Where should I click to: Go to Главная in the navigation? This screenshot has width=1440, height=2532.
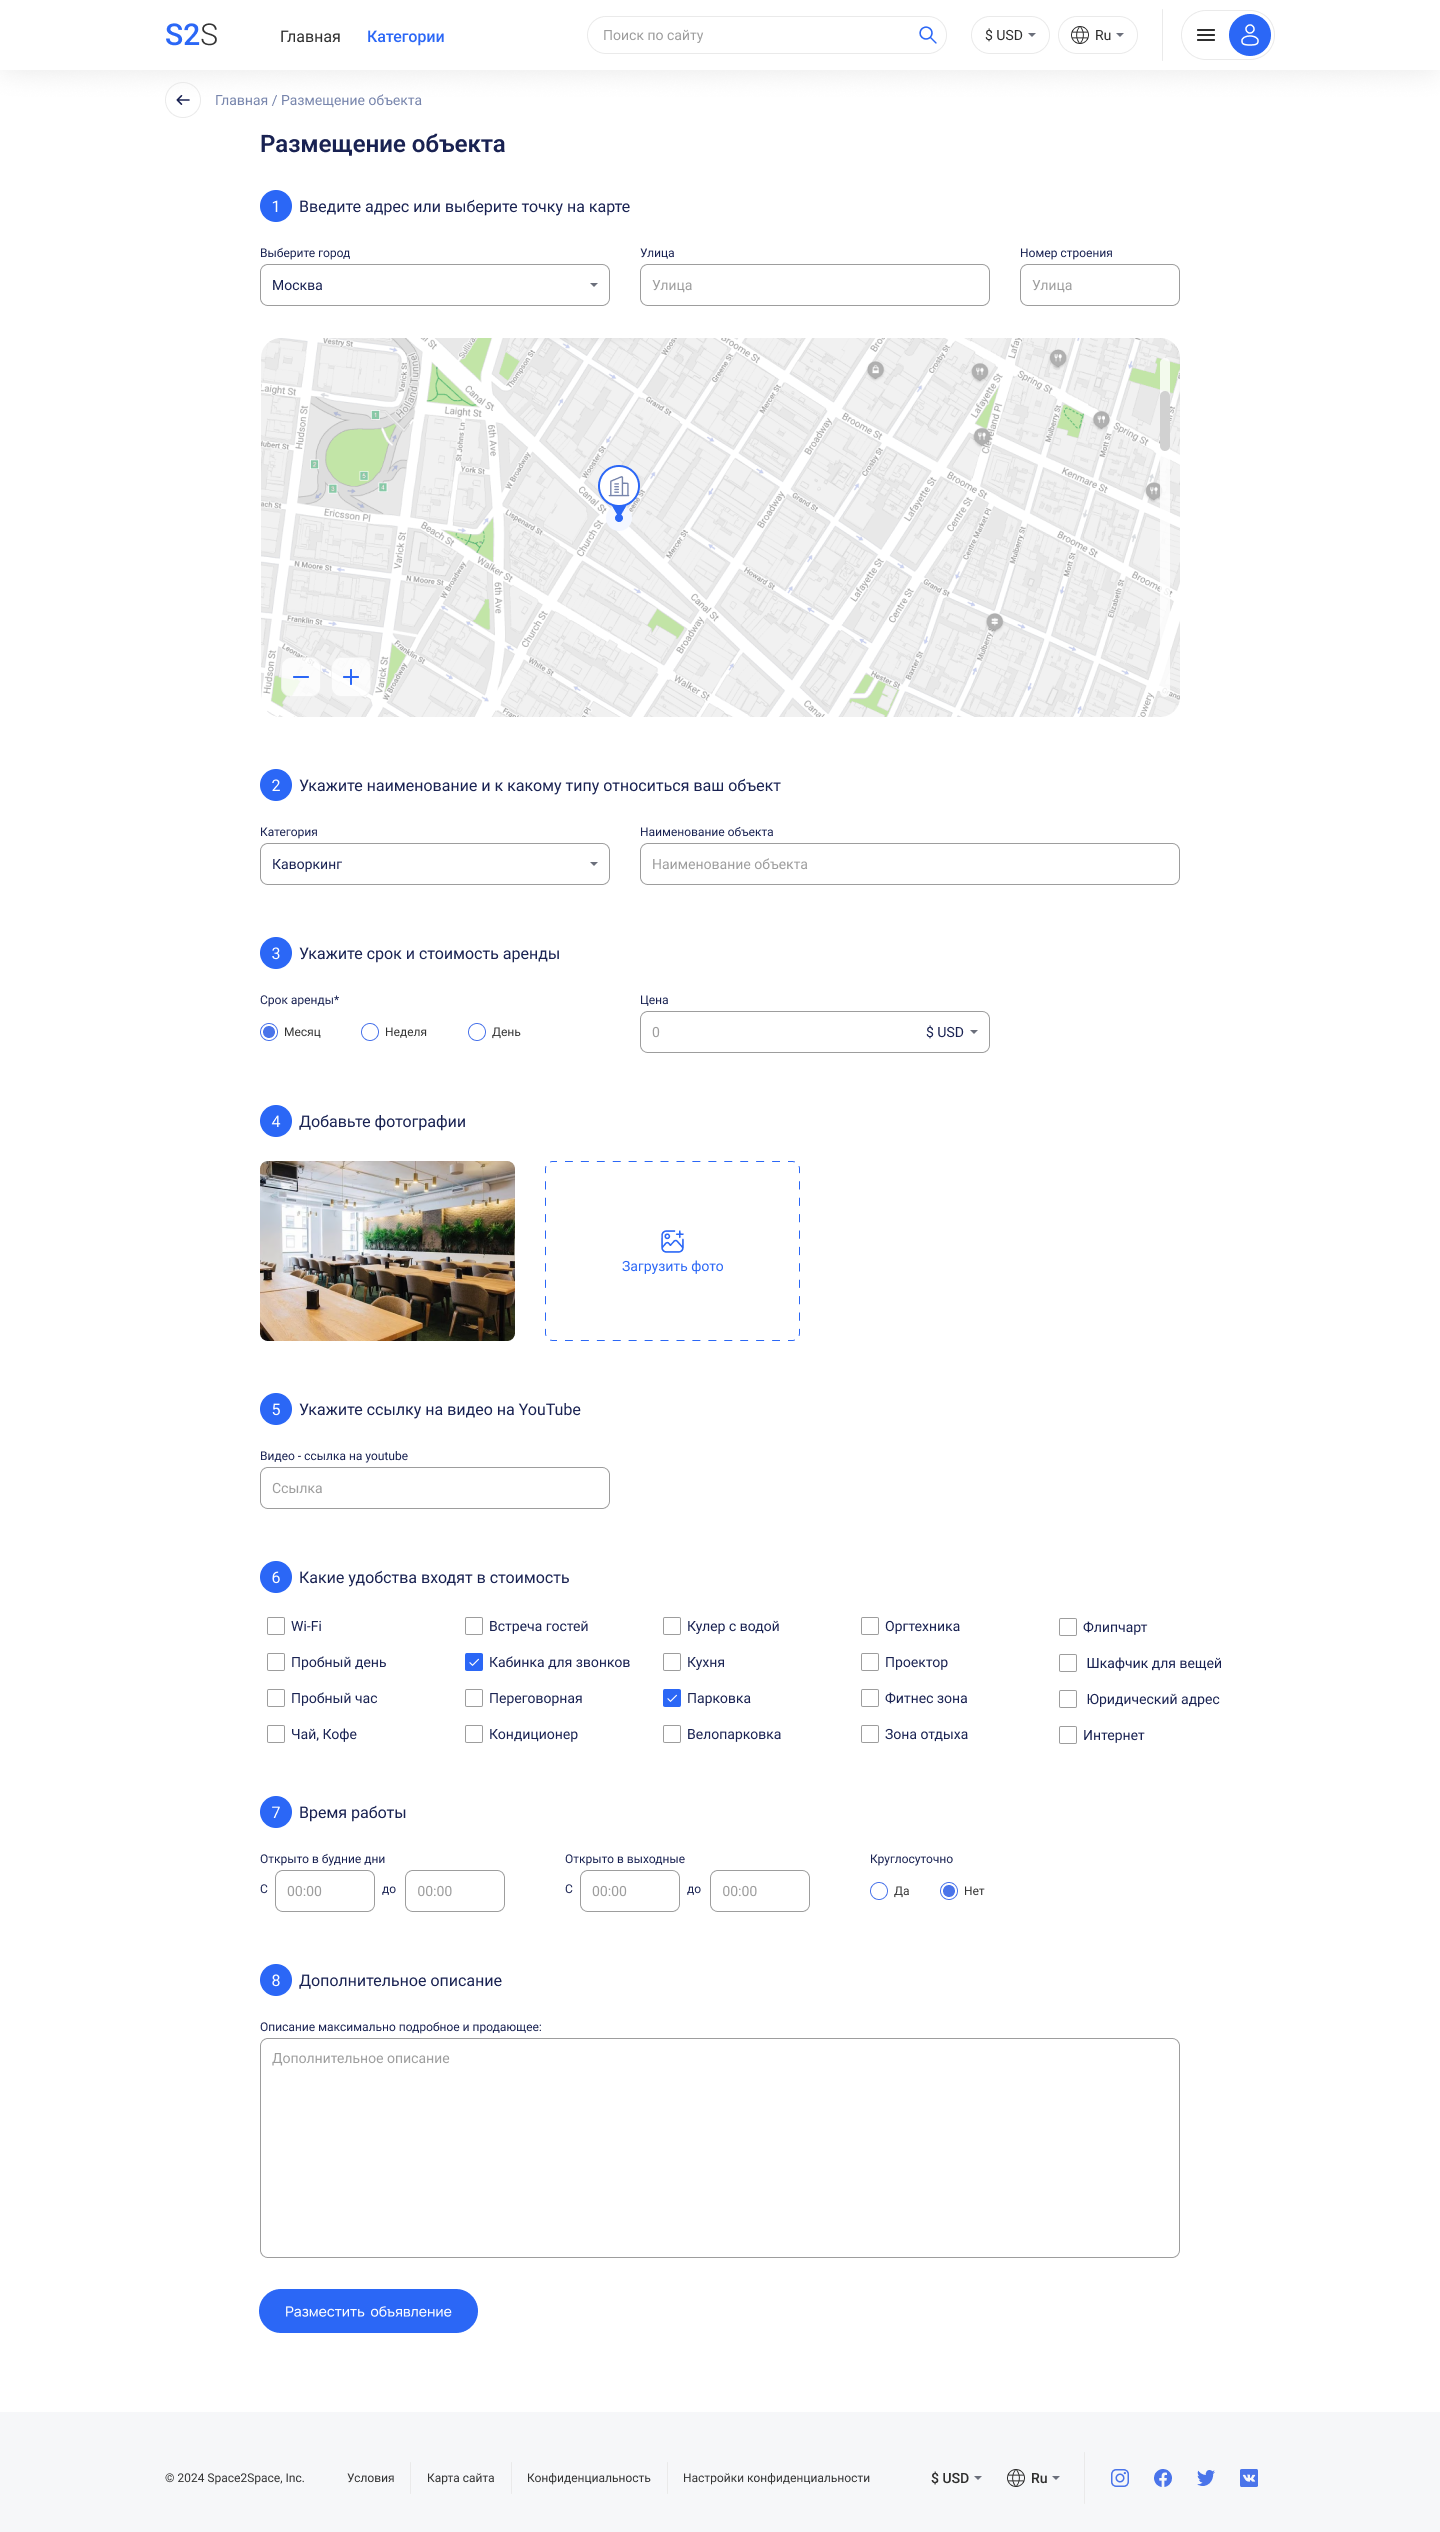click(x=310, y=37)
